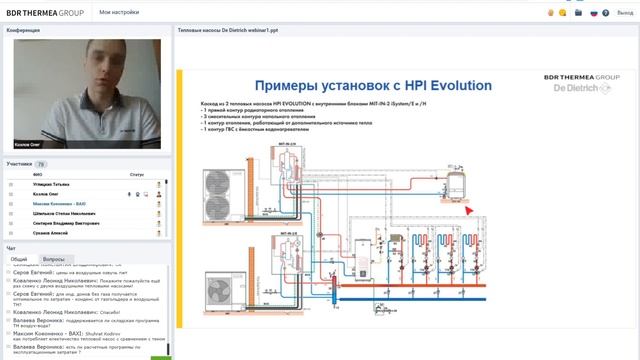The width and height of the screenshot is (640, 360).
Task: Click status icon of Шпильков Степан Николаевич
Action: (x=159, y=214)
